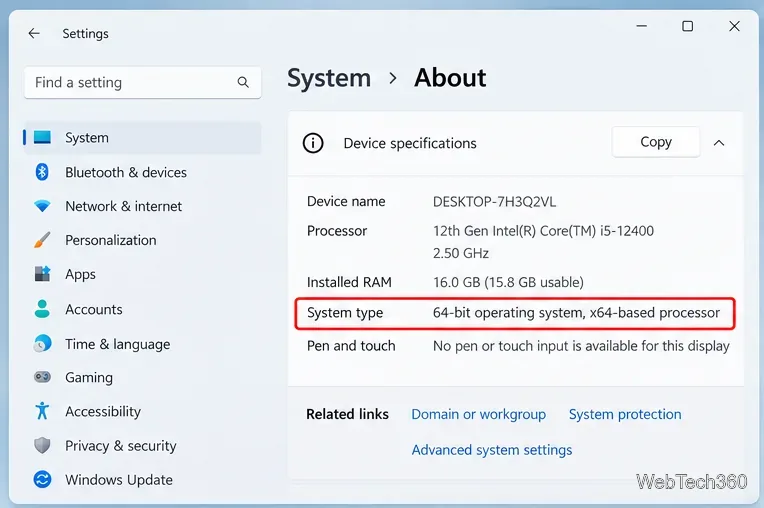Click the Accounts person icon

point(42,309)
